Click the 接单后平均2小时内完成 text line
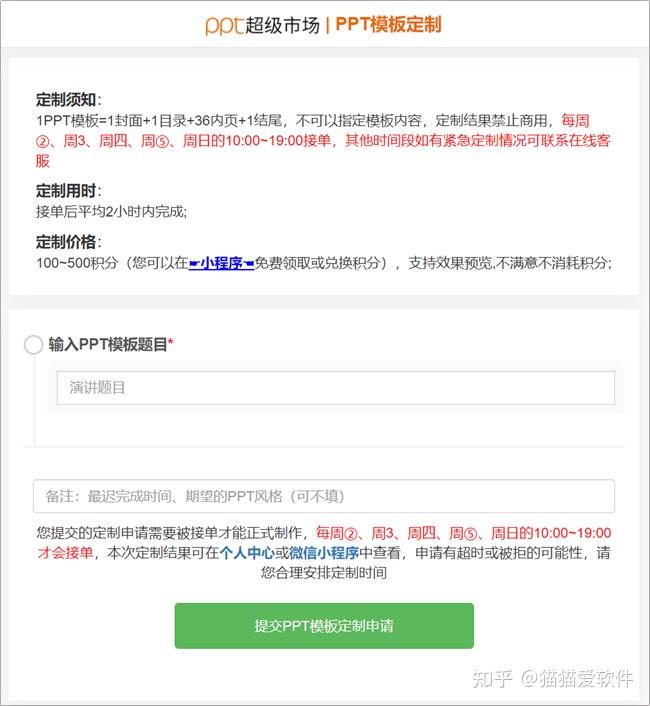Image resolution: width=650 pixels, height=706 pixels. (111, 212)
